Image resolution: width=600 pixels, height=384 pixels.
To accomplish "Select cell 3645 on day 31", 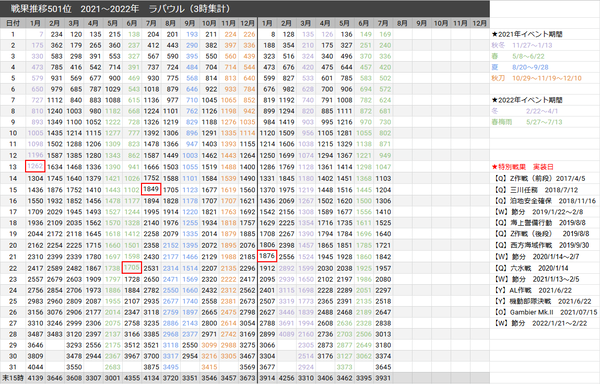I will tap(383, 367).
